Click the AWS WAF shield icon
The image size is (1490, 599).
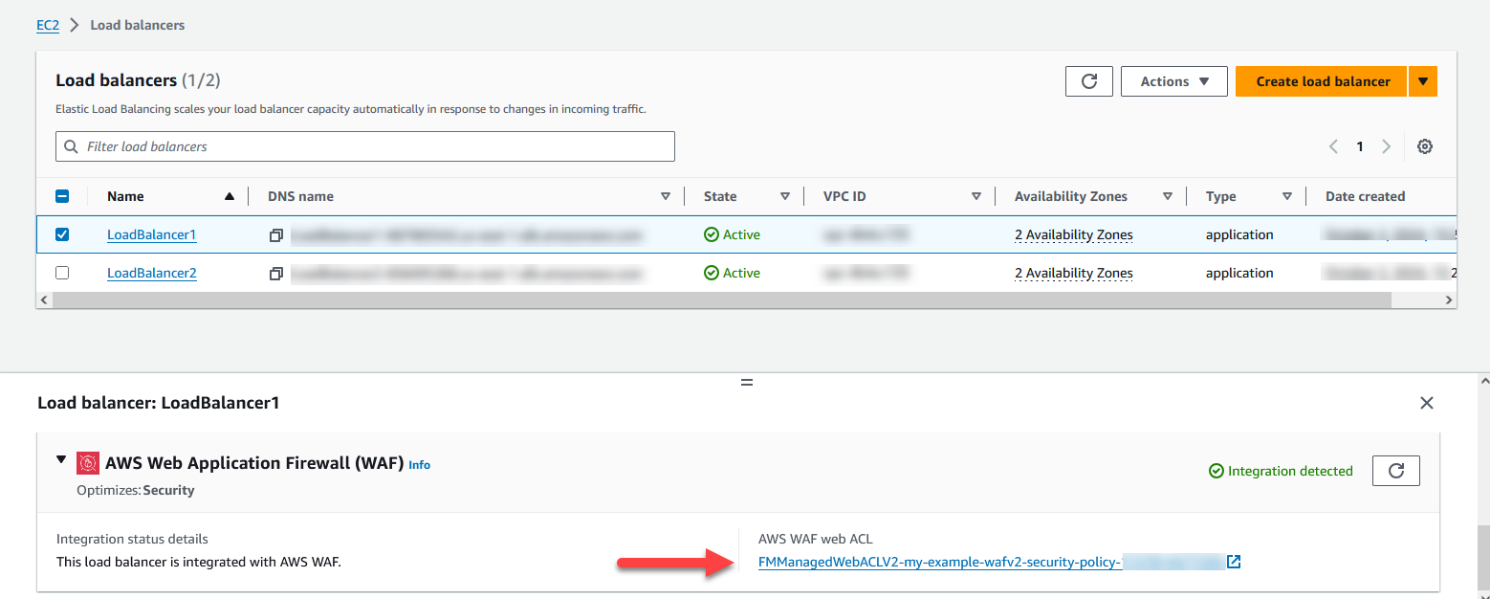pyautogui.click(x=88, y=462)
